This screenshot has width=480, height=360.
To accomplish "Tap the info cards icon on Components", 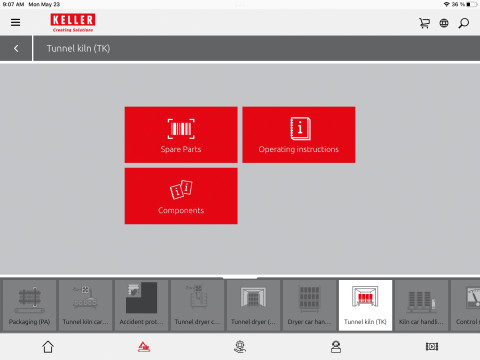I will pyautogui.click(x=181, y=190).
